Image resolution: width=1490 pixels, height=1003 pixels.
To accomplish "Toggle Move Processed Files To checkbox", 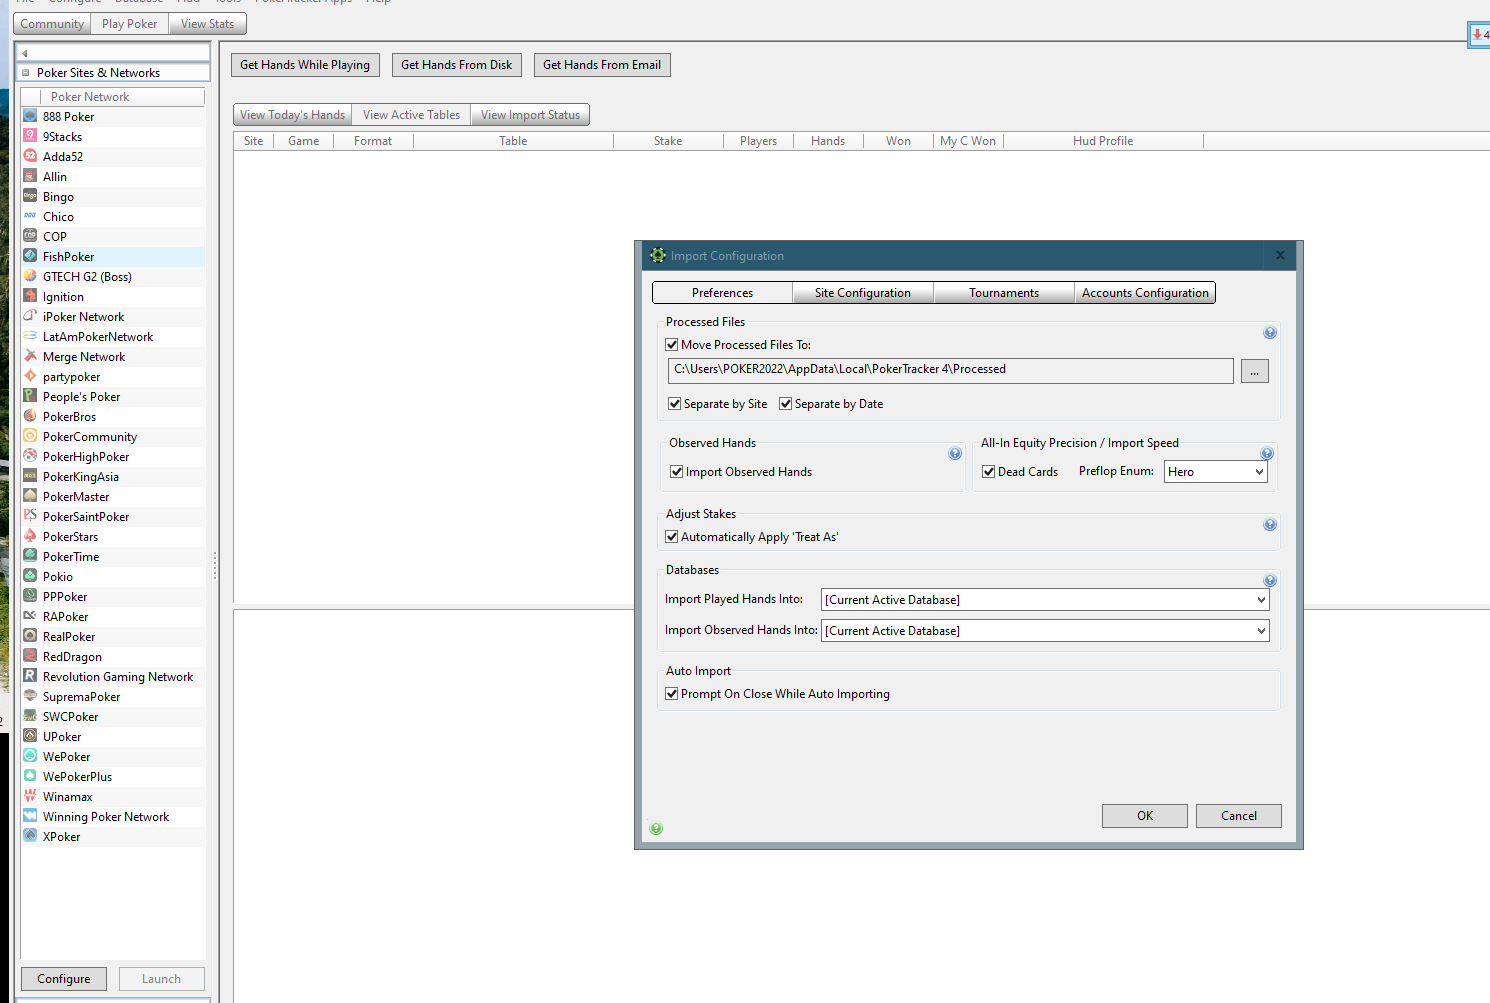I will (672, 345).
